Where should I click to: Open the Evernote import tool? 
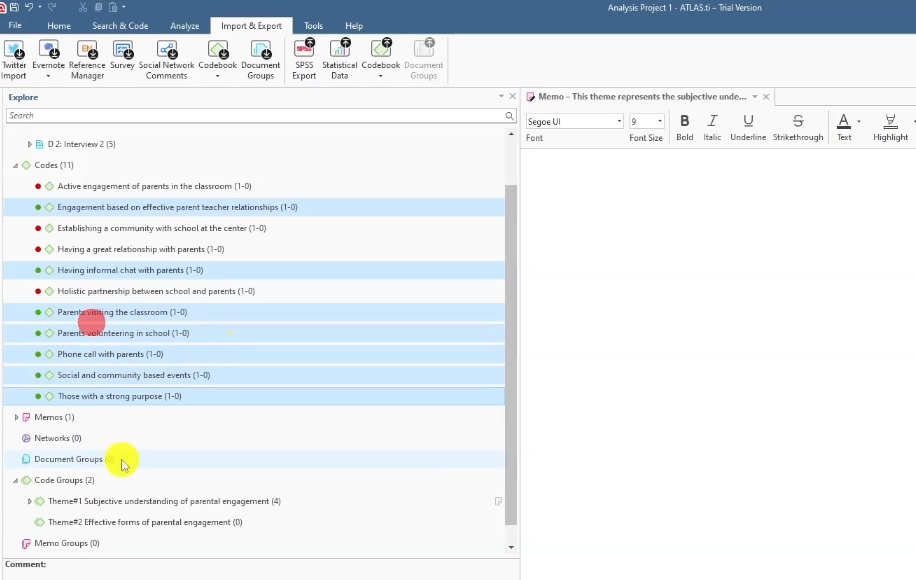[x=48, y=50]
